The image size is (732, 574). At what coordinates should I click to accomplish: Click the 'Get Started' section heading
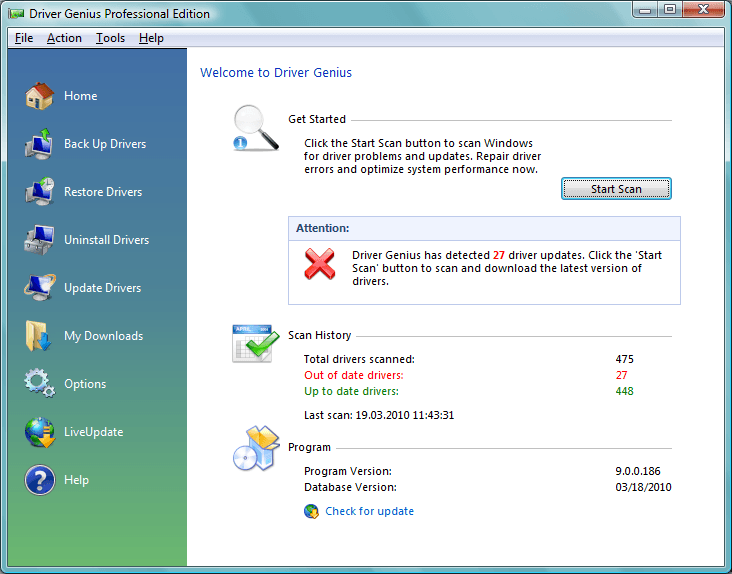coord(317,119)
